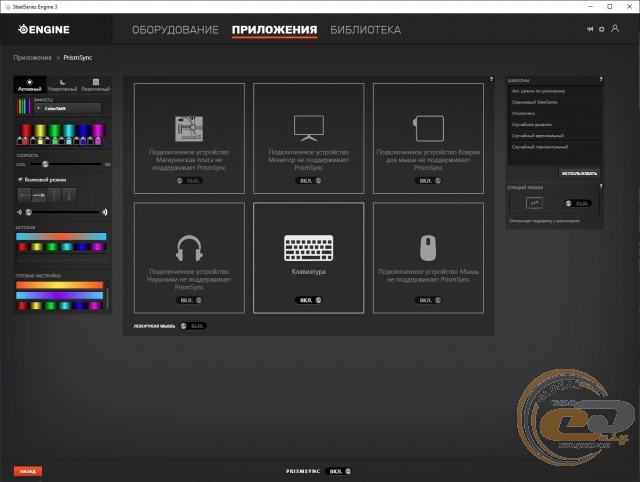The height and width of the screenshot is (482, 640).
Task: Go to Приложения breadcrumb link
Action: click(x=32, y=58)
